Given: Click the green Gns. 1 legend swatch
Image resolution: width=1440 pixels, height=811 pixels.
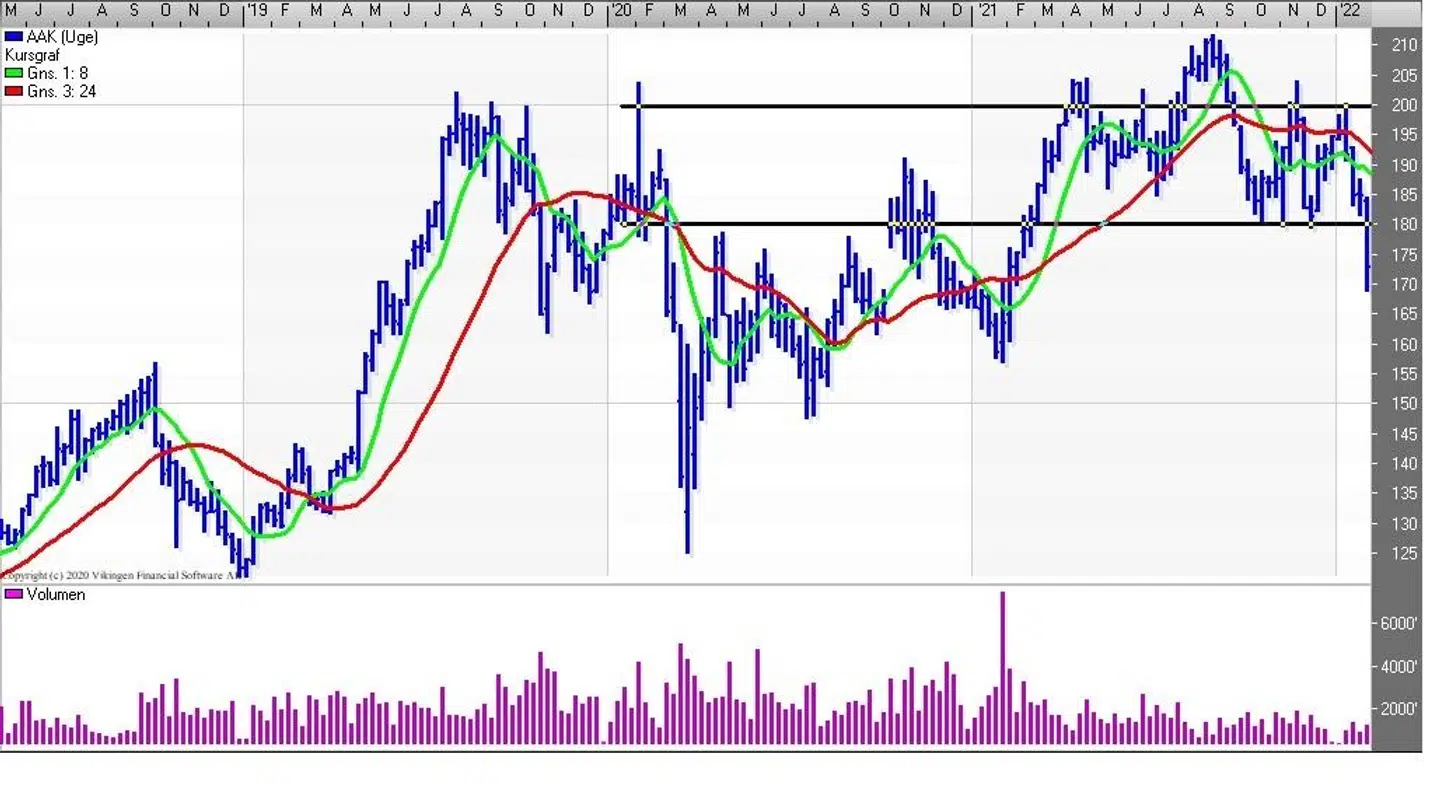Looking at the screenshot, I should [14, 73].
